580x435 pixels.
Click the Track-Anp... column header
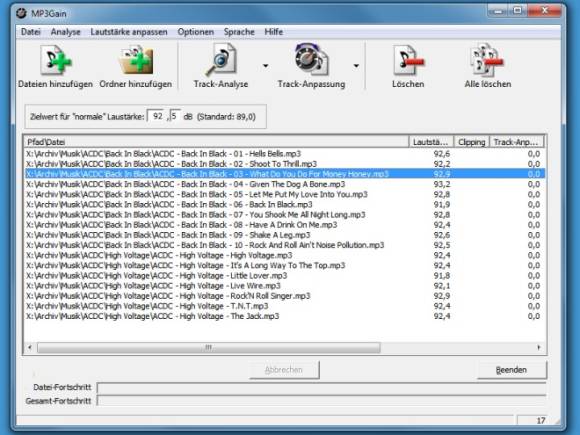click(516, 142)
